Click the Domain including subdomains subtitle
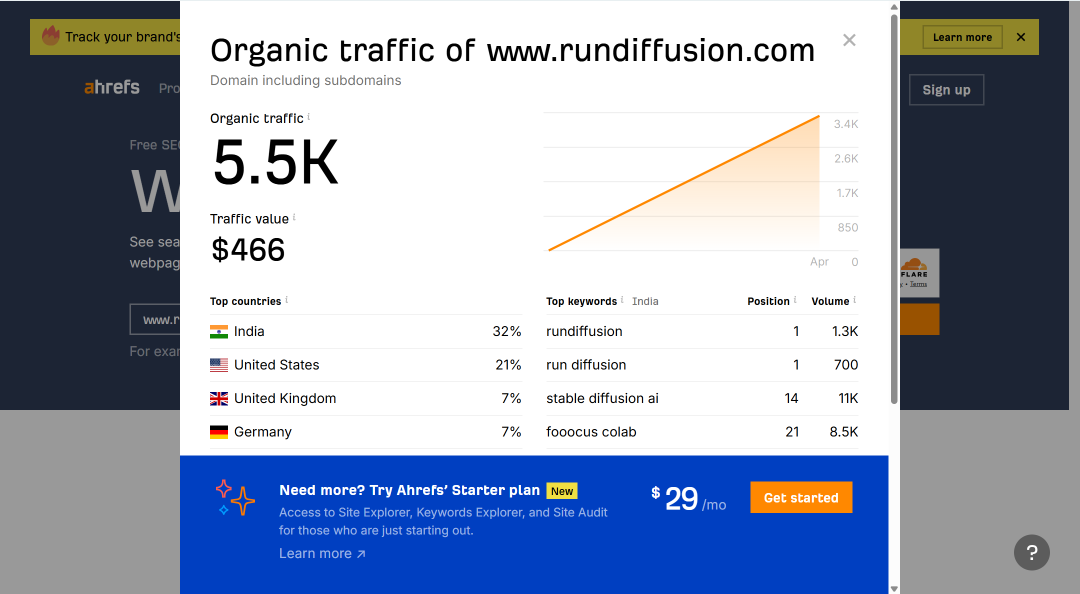This screenshot has height=594, width=1080. click(x=306, y=81)
